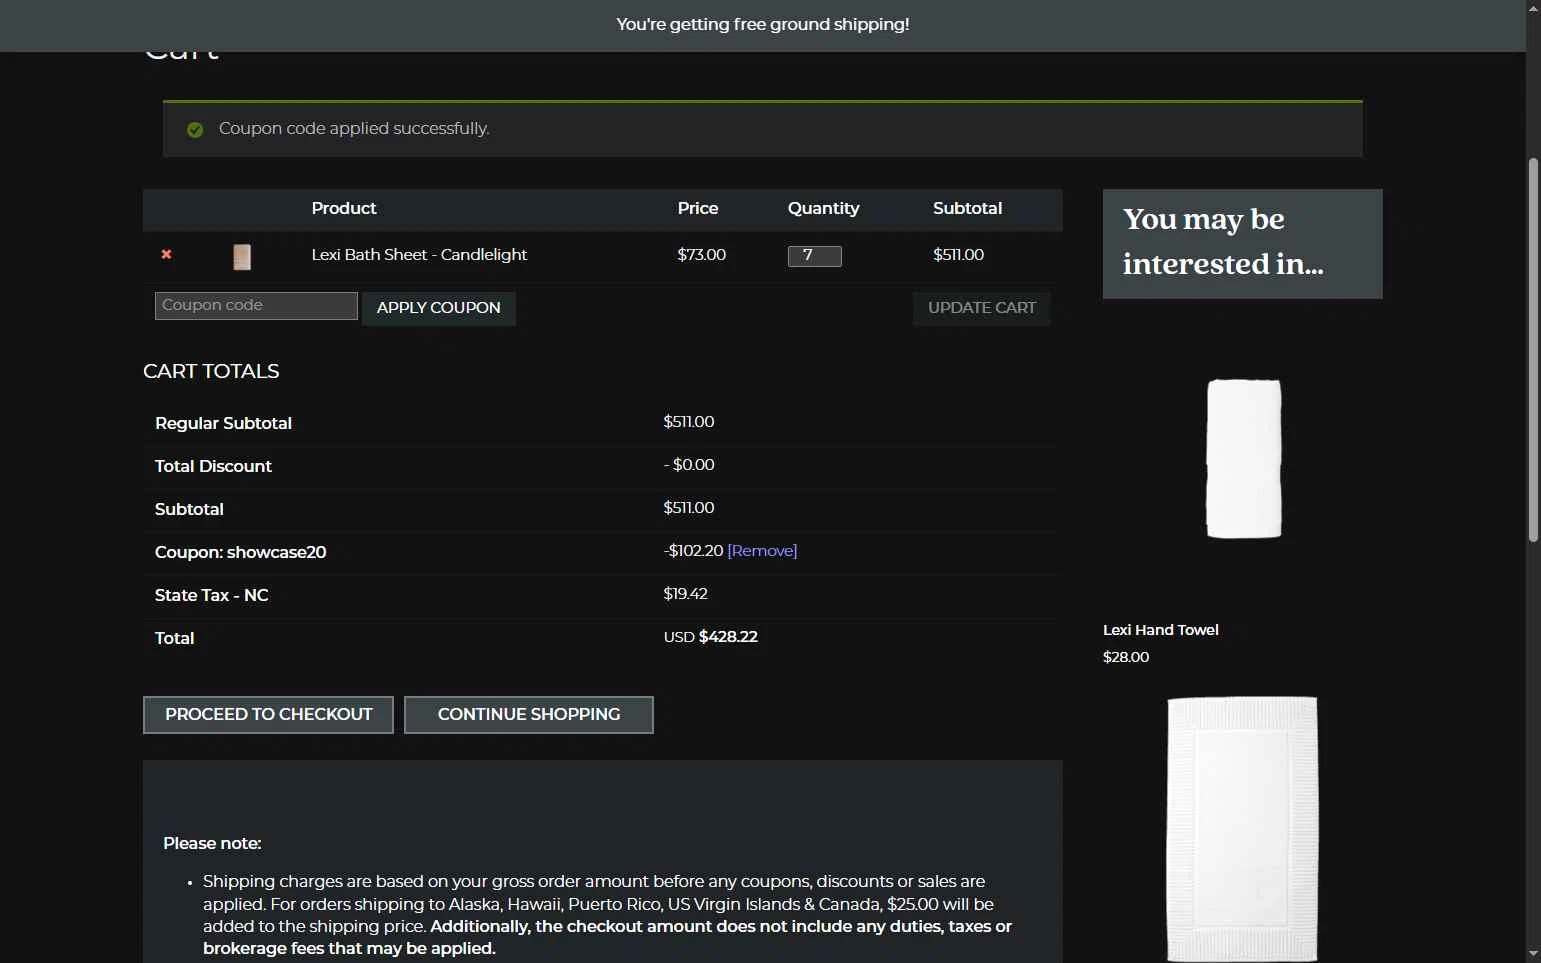
Task: Continue shopping button
Action: [529, 715]
